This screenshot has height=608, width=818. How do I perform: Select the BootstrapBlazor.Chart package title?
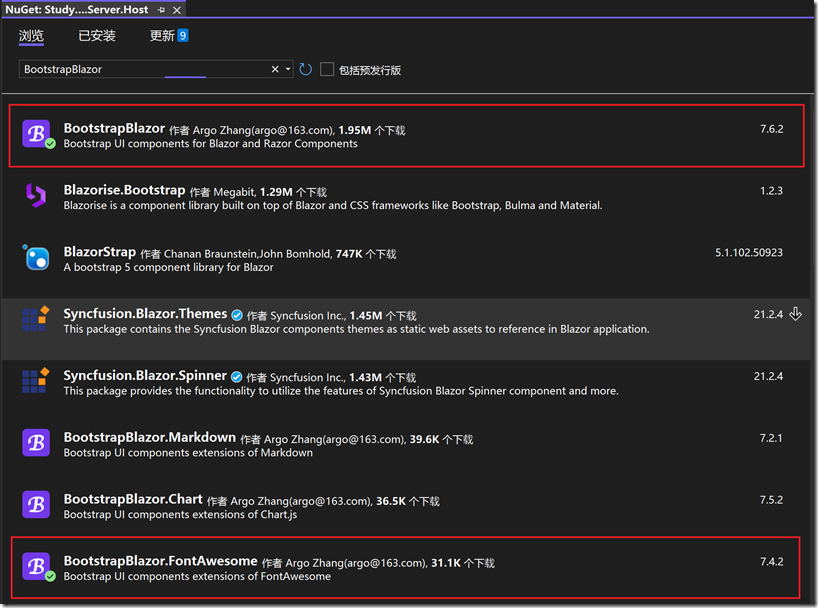(133, 499)
